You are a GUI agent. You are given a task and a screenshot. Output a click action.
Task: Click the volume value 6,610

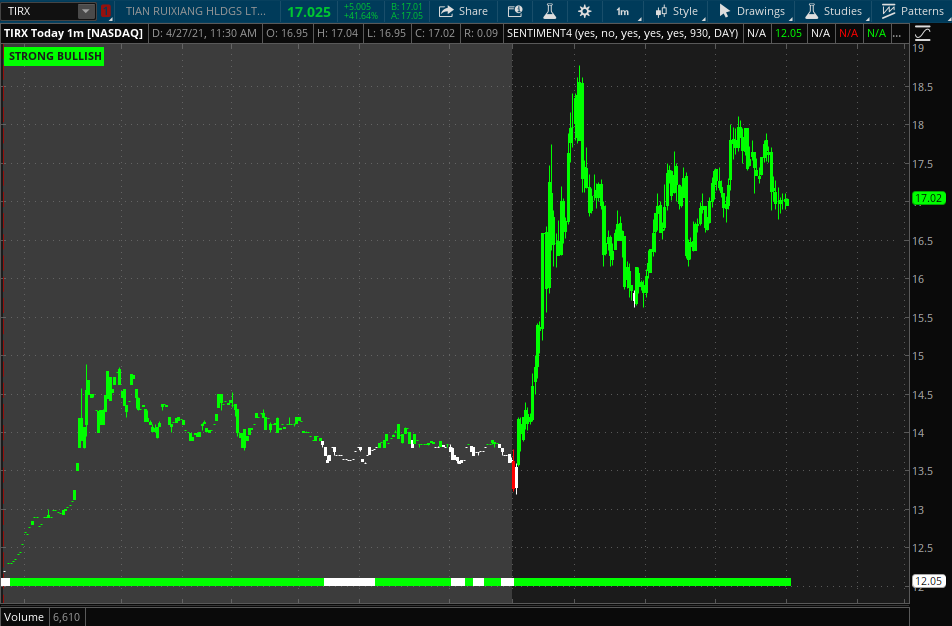tap(66, 617)
